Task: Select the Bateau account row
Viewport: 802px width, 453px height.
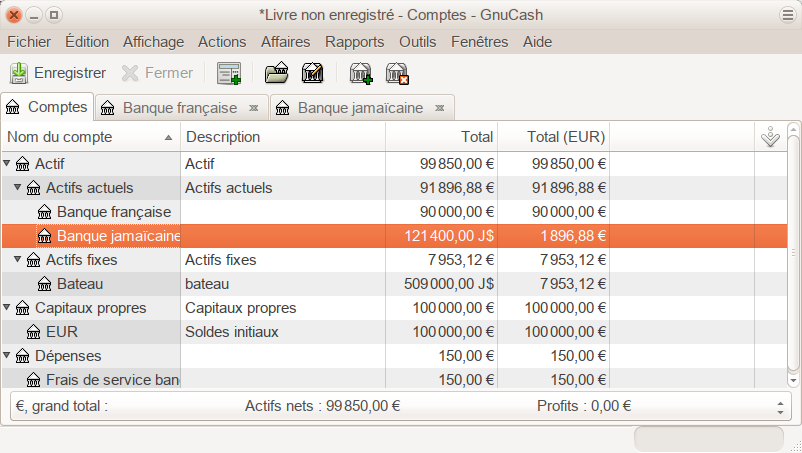Action: 300,284
